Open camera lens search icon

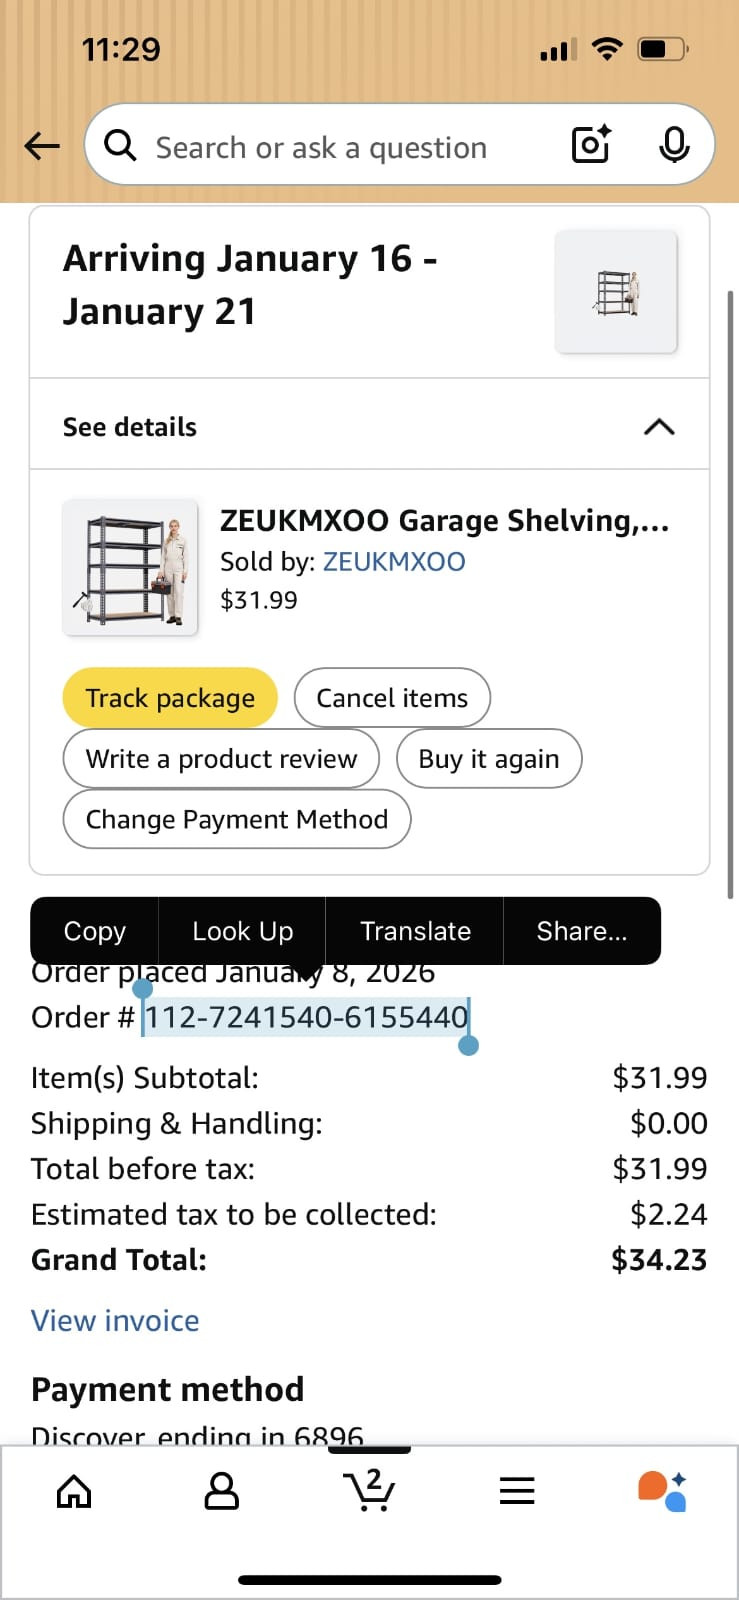click(591, 146)
